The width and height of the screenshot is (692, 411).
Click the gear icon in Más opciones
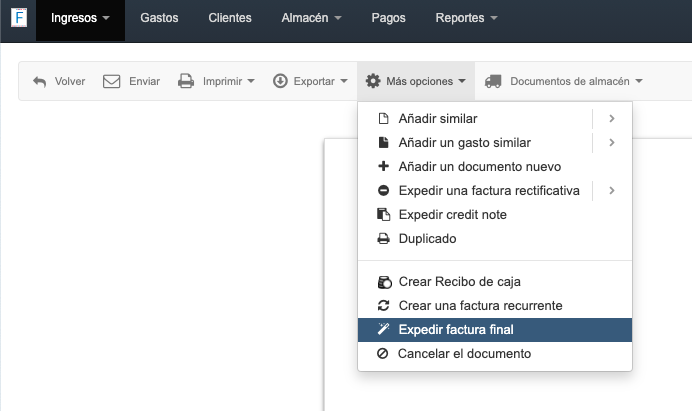pyautogui.click(x=373, y=81)
